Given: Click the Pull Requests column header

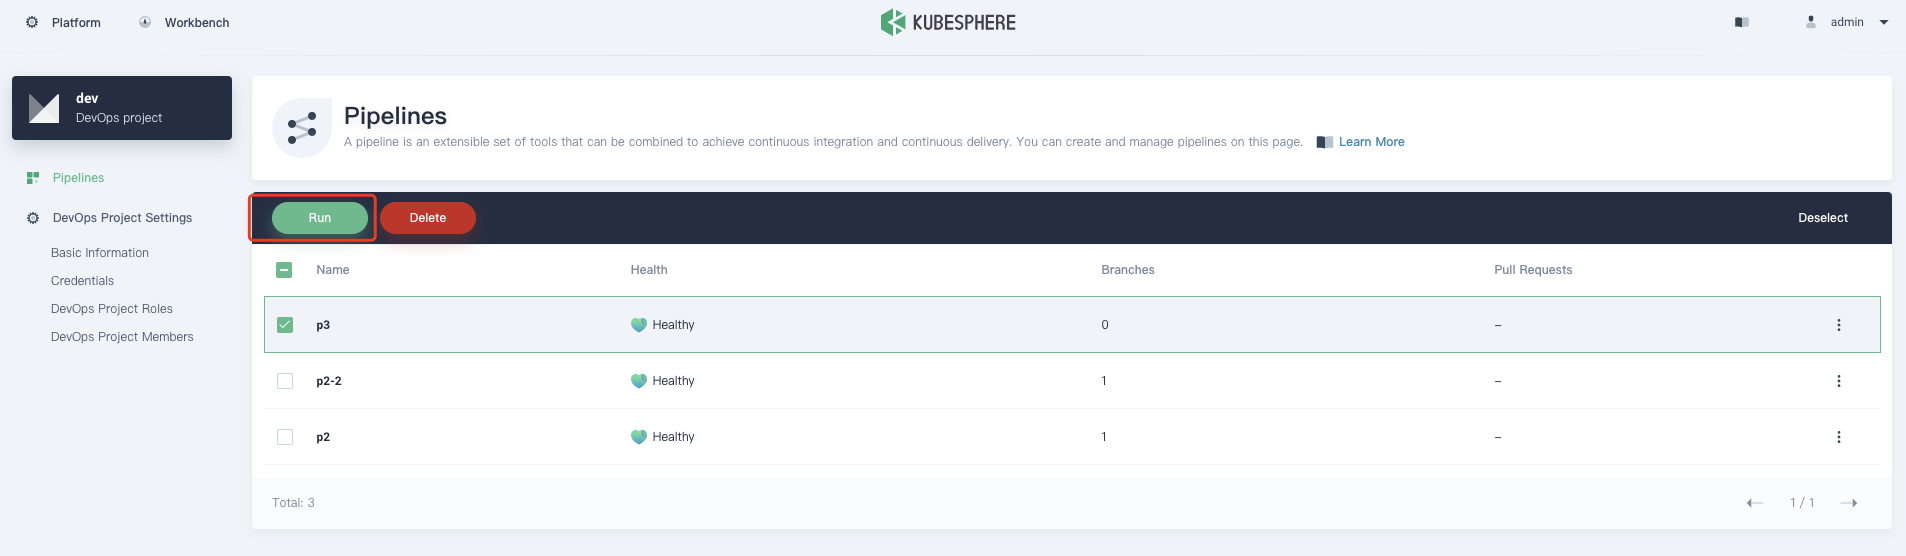Looking at the screenshot, I should pyautogui.click(x=1533, y=270).
